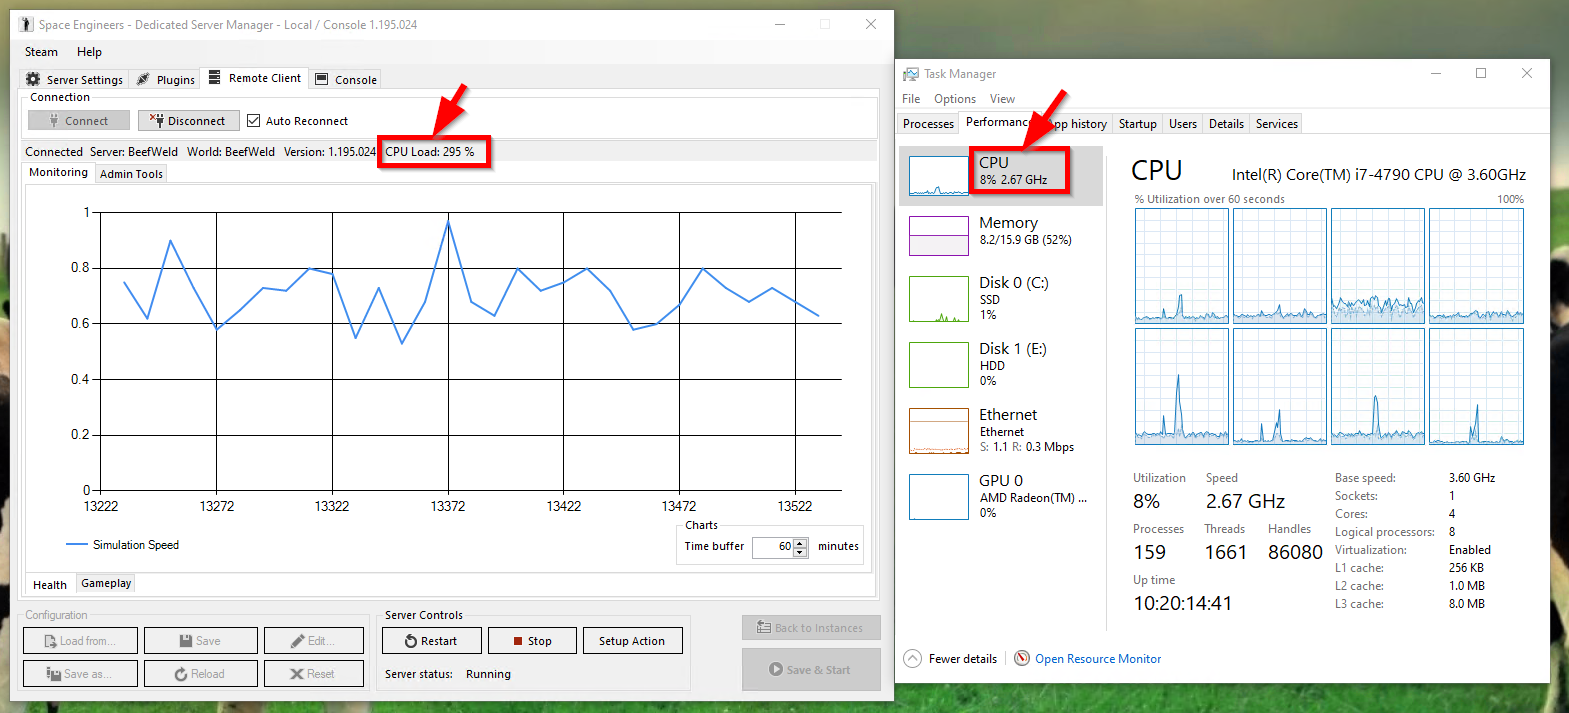Viewport: 1569px width, 713px height.
Task: Open the Services tab in Task Manager
Action: tap(1277, 124)
